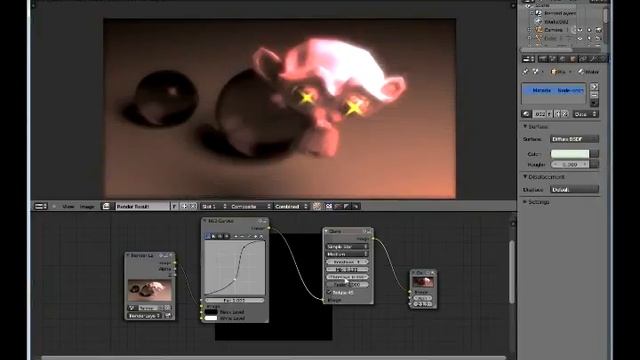Image resolution: width=640 pixels, height=360 pixels.
Task: Click the render button icon in Render Layers node
Action: coord(168,316)
